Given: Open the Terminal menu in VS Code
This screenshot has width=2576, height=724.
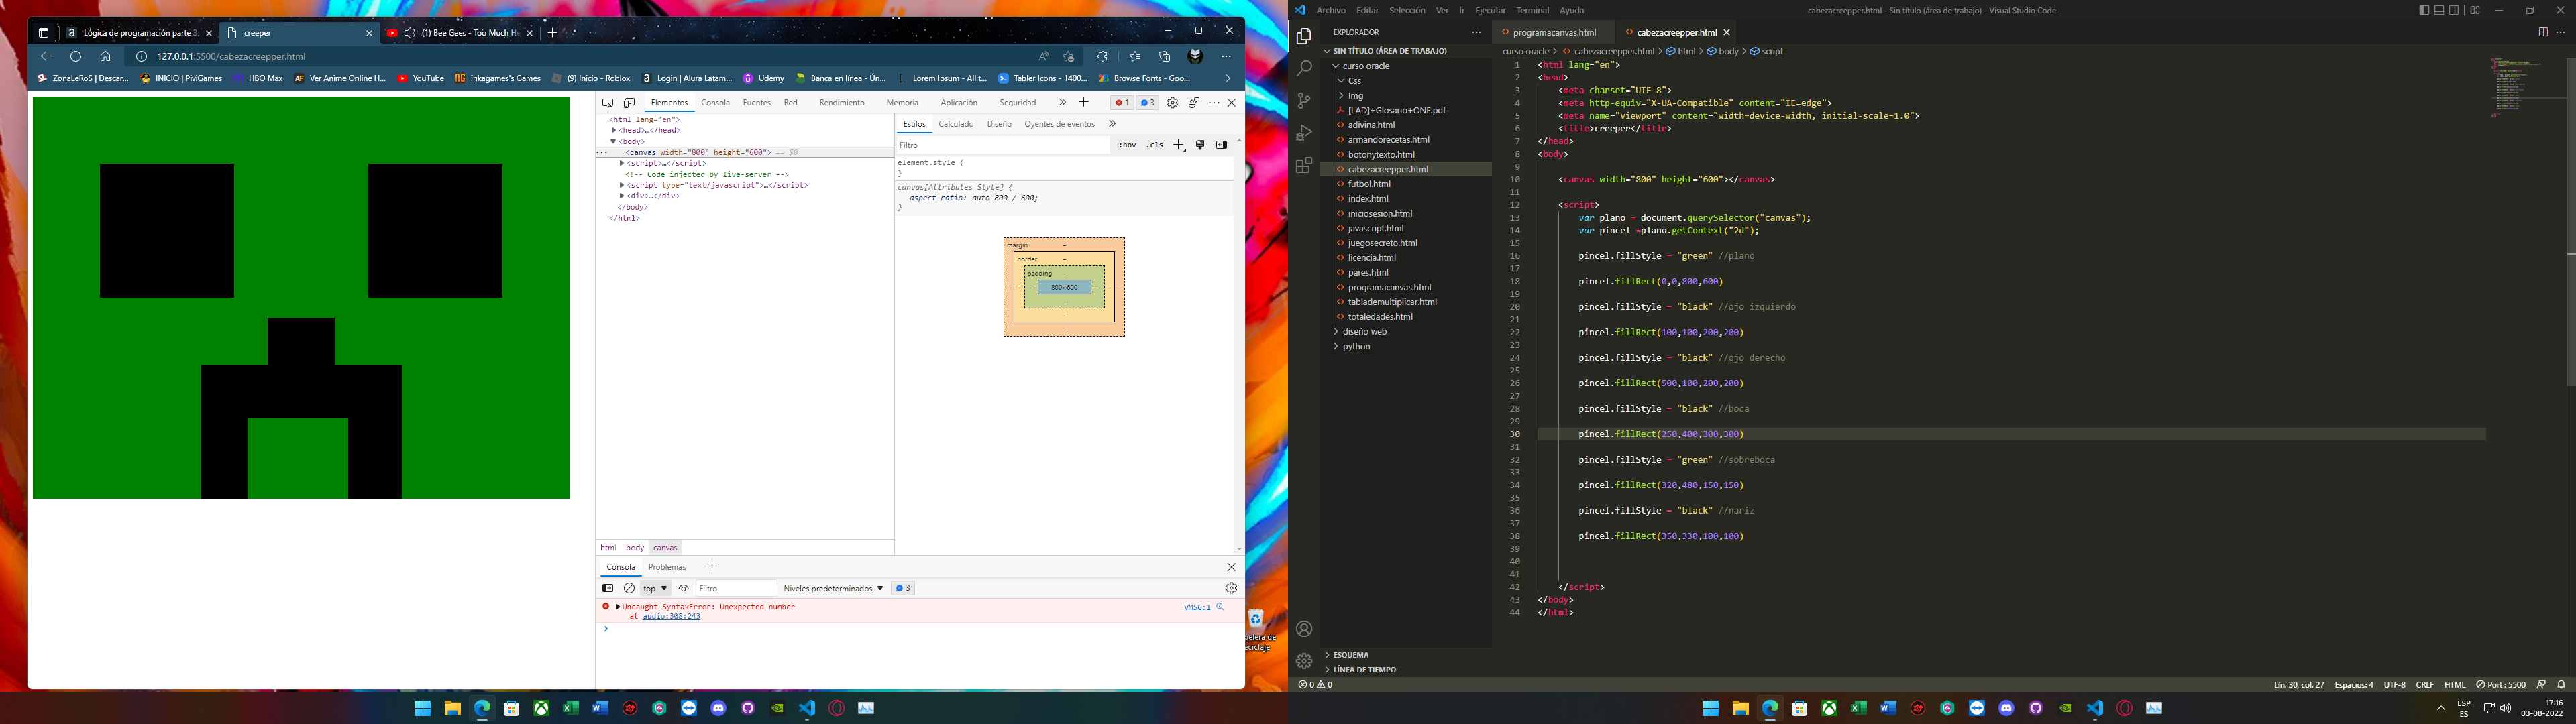Looking at the screenshot, I should pyautogui.click(x=1532, y=10).
